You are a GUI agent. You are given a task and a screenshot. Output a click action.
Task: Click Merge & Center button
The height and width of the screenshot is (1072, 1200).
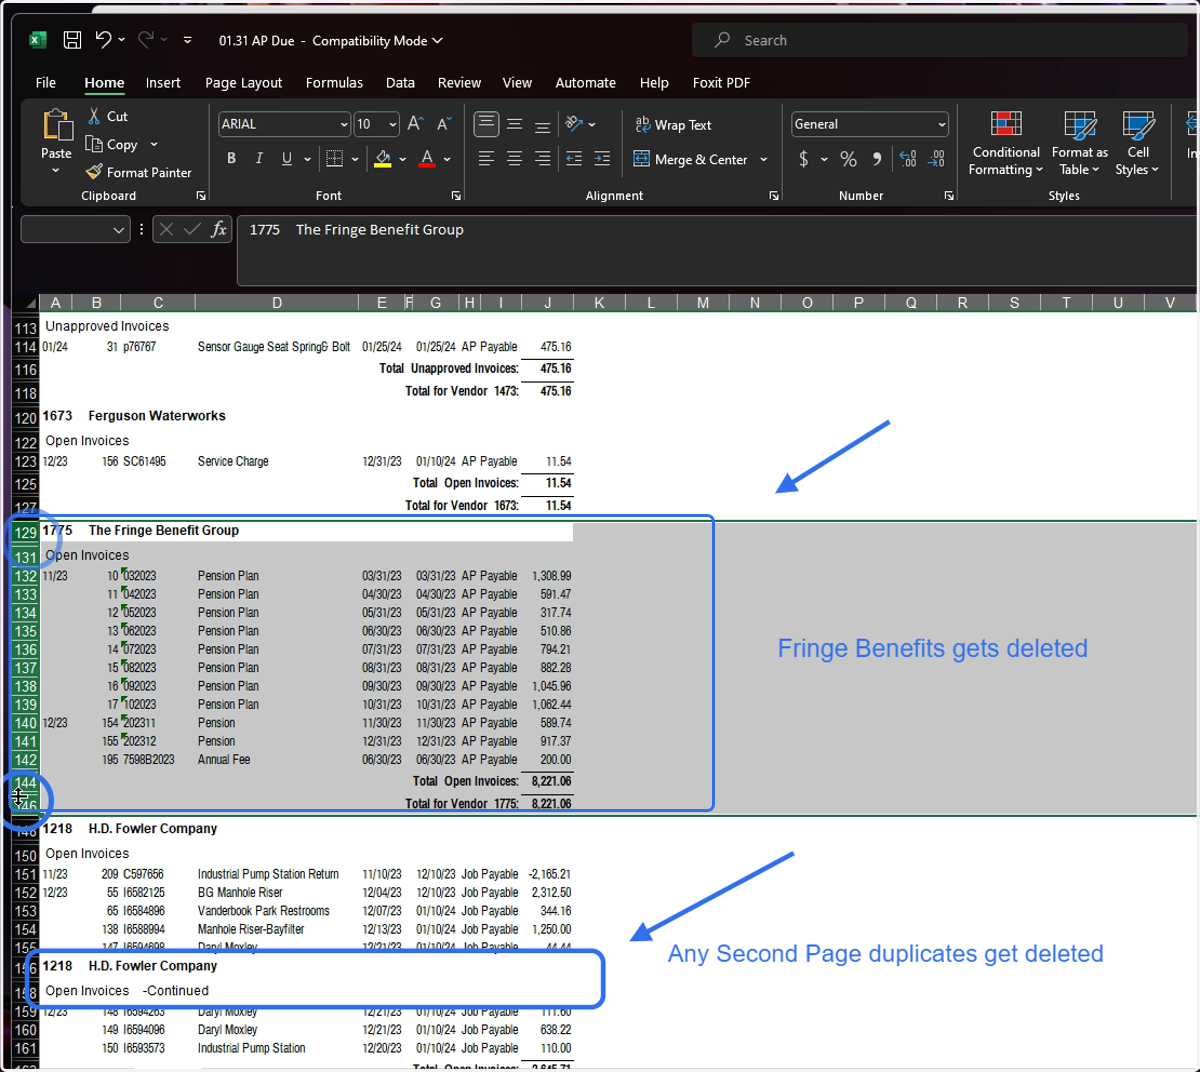click(691, 159)
